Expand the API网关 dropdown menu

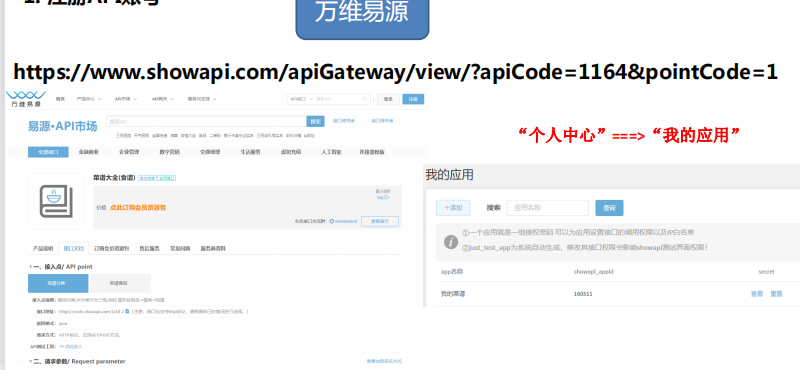pyautogui.click(x=163, y=99)
